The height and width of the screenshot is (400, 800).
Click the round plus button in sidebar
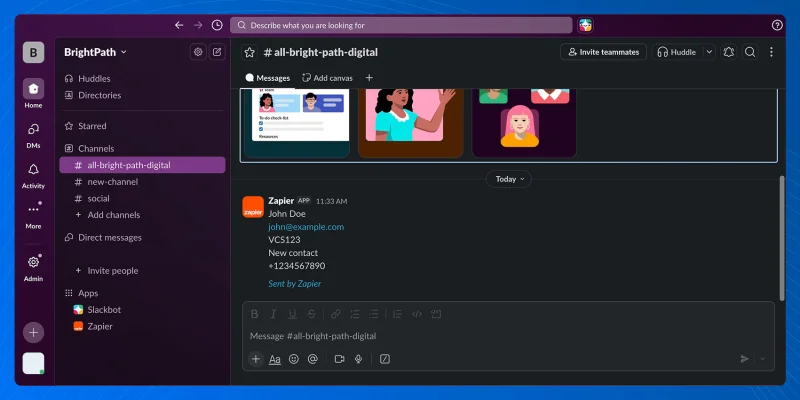pos(33,333)
